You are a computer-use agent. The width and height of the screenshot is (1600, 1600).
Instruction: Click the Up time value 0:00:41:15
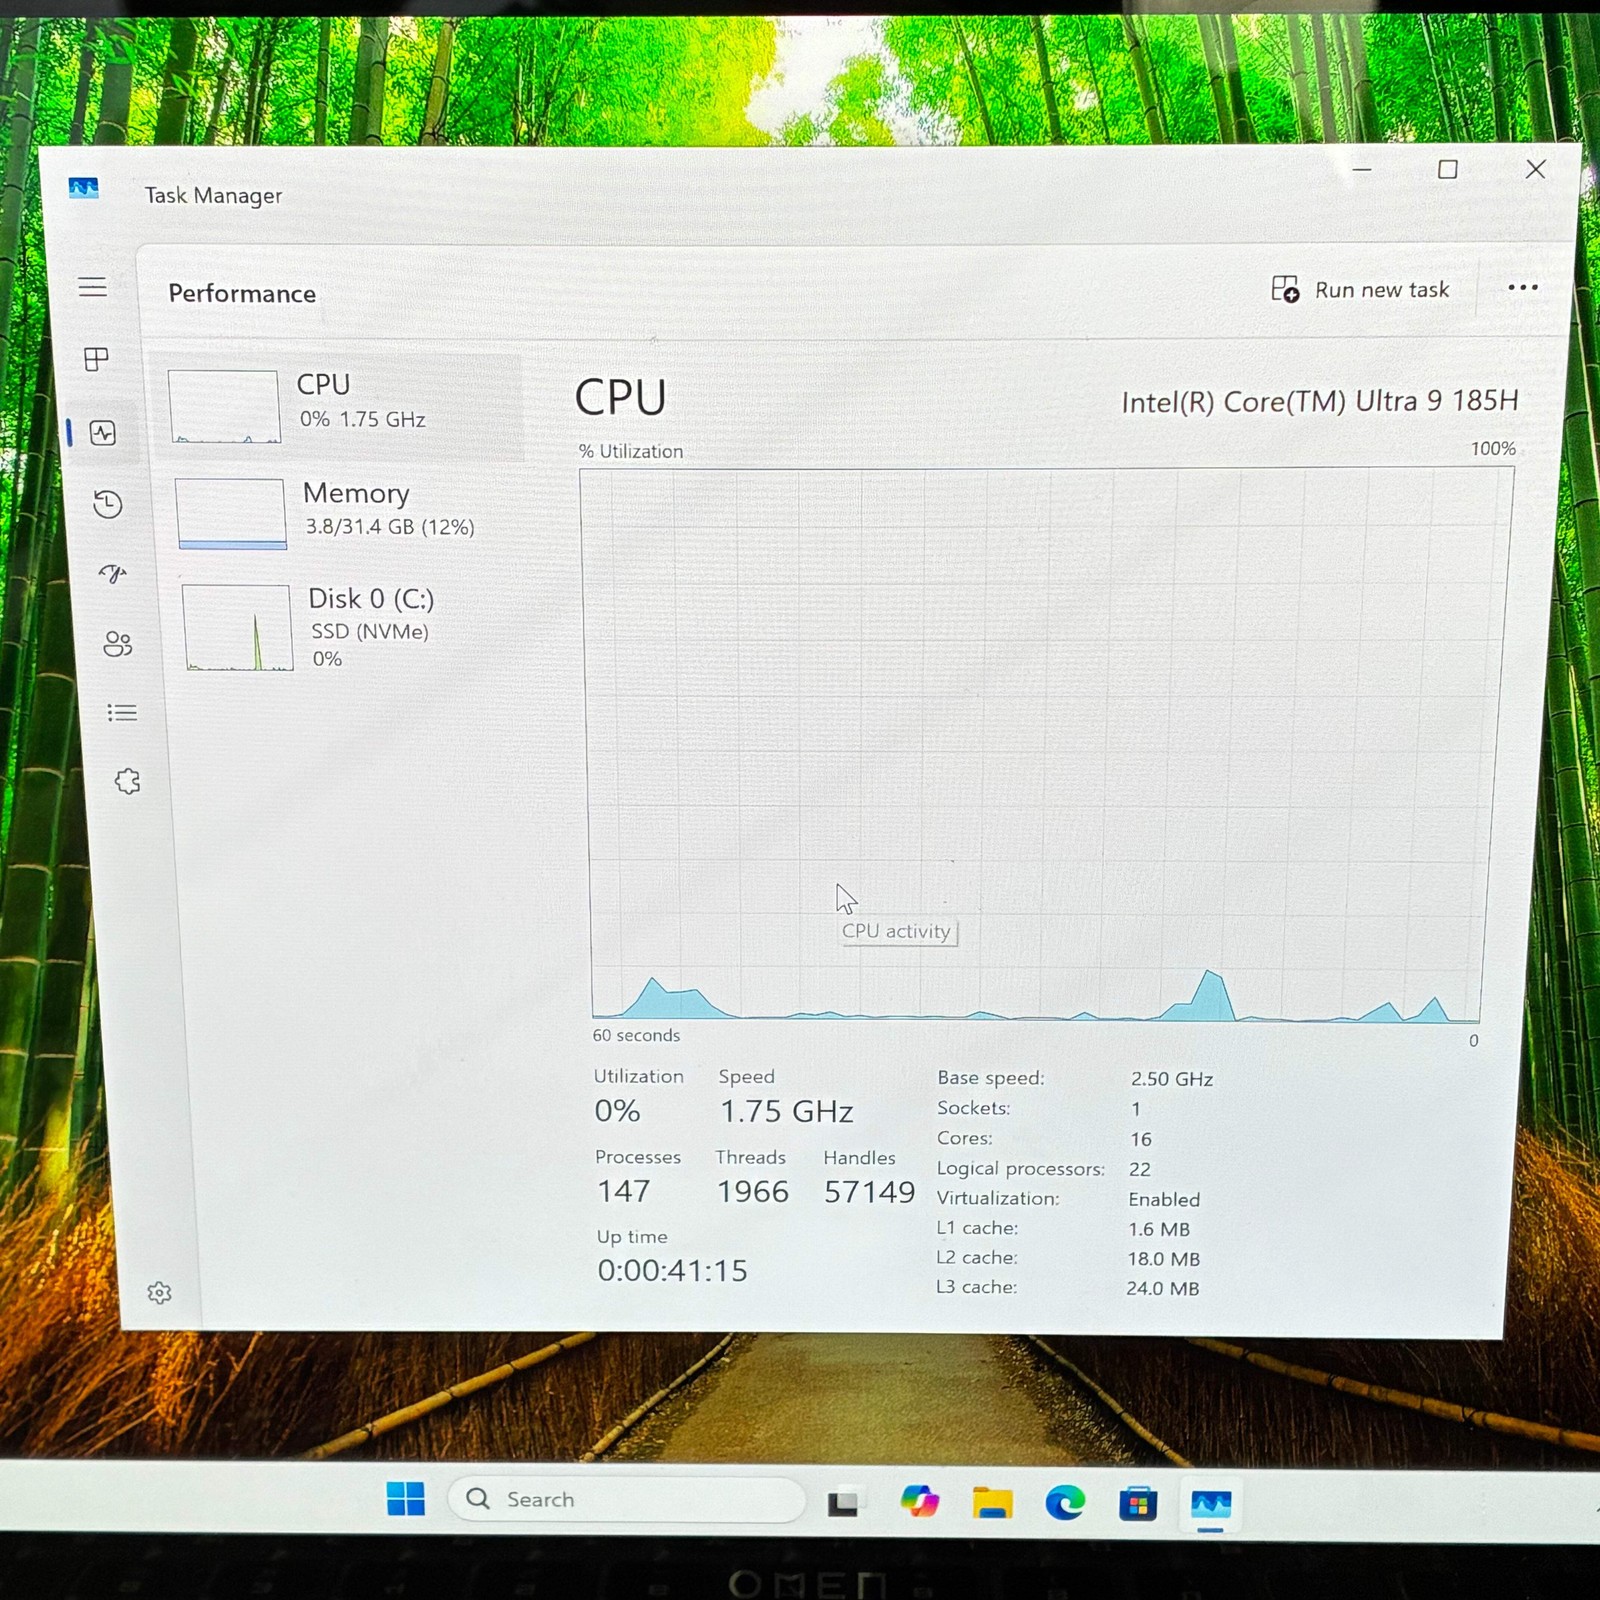tap(672, 1270)
